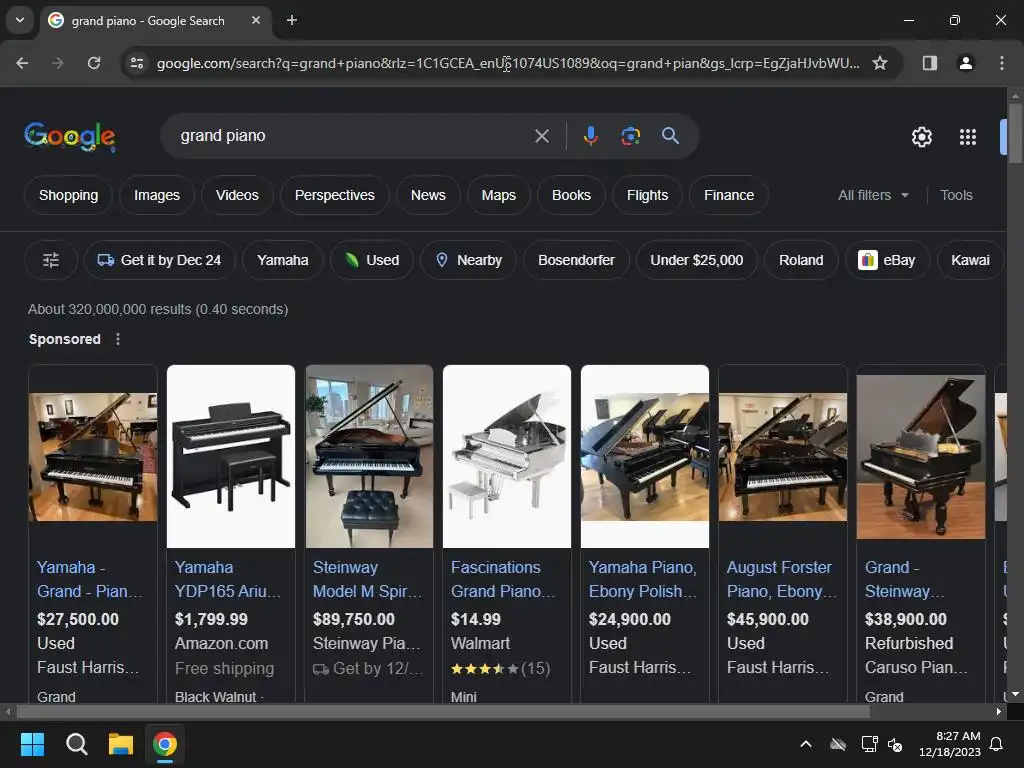This screenshot has width=1024, height=768.
Task: Open Sponsored three-dot options
Action: pos(118,339)
